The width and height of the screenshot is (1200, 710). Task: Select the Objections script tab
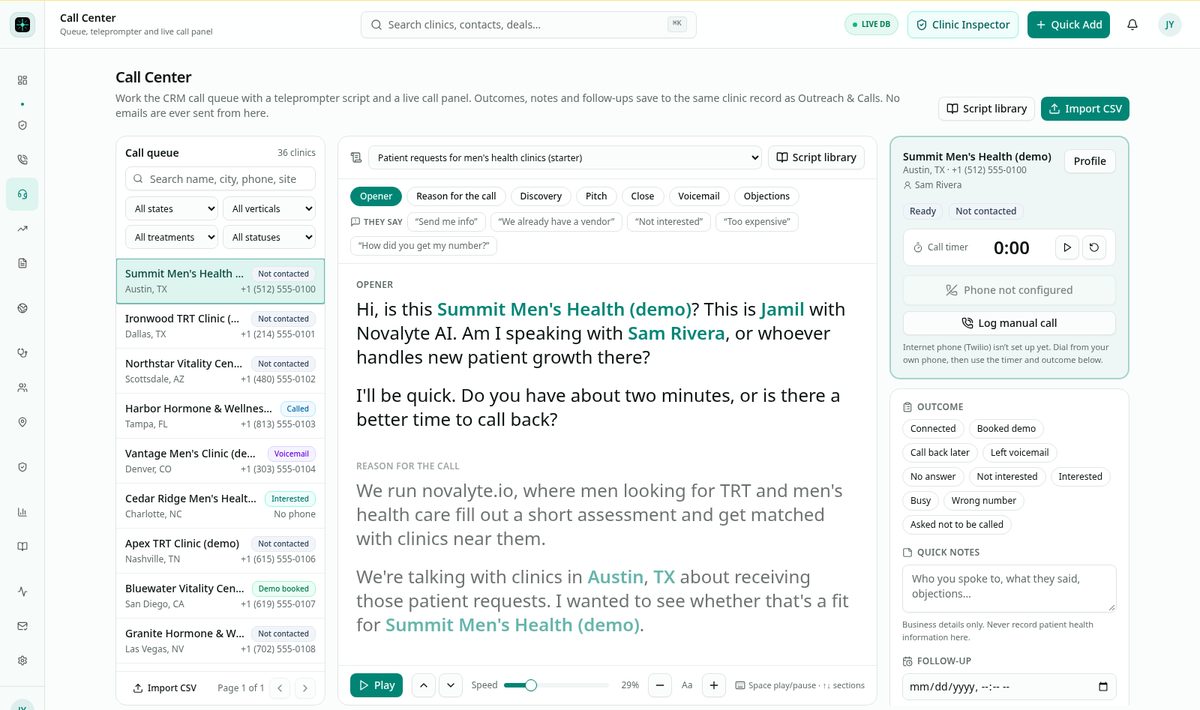tap(767, 196)
